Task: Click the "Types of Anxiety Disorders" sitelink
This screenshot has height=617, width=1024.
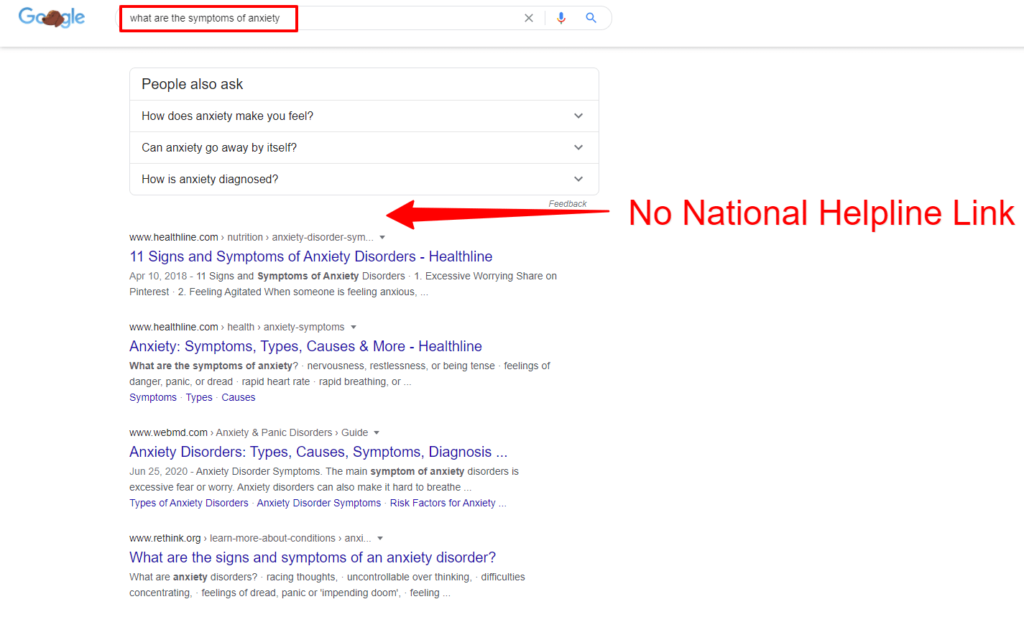Action: click(188, 503)
